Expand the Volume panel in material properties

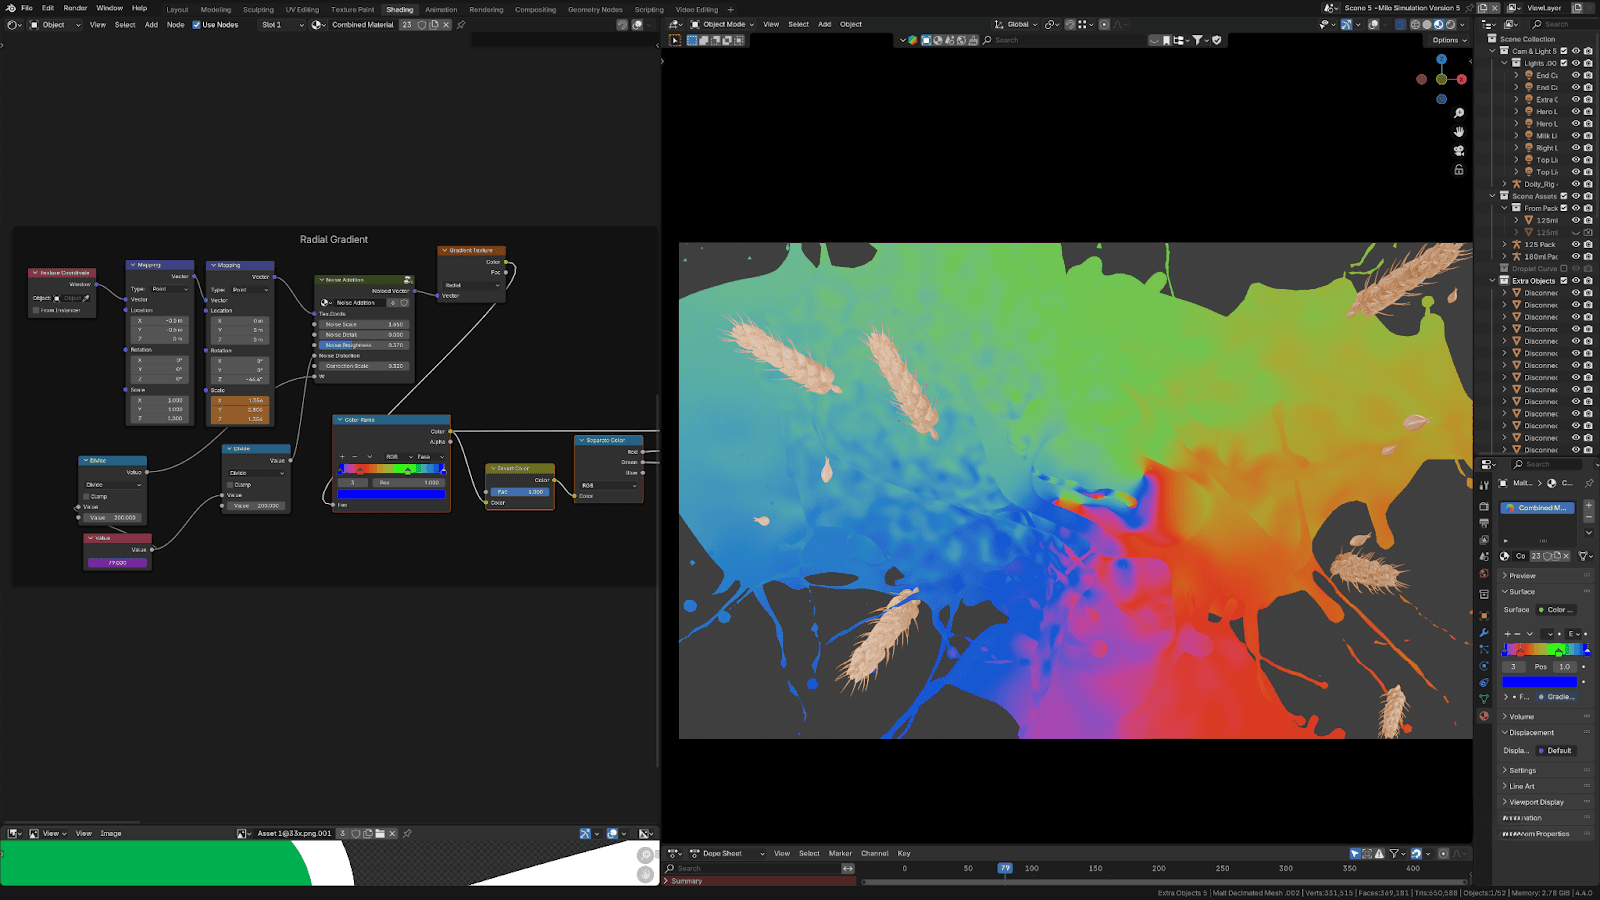(1521, 716)
